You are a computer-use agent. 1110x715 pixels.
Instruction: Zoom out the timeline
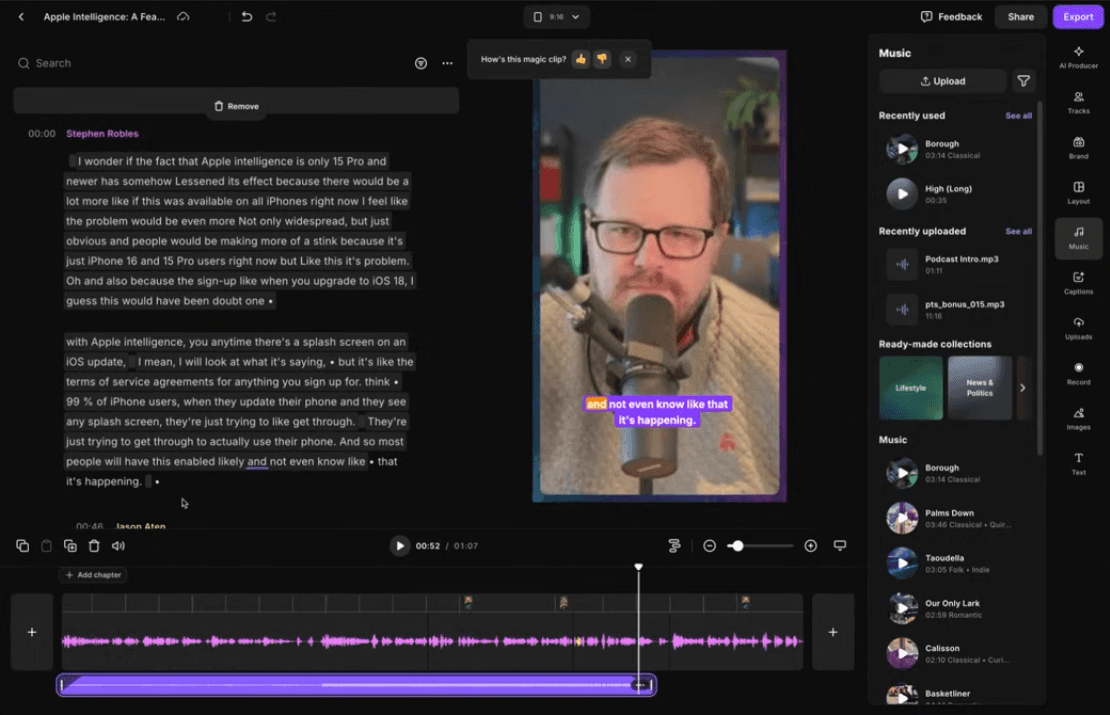pyautogui.click(x=709, y=546)
